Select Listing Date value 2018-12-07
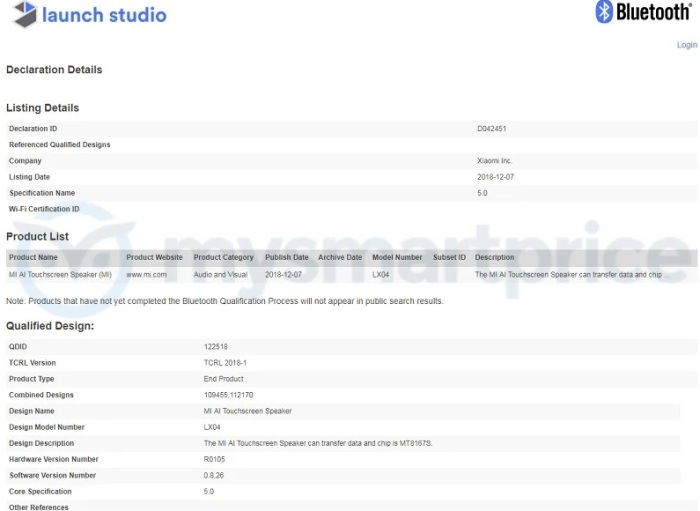The height and width of the screenshot is (511, 700). click(496, 177)
